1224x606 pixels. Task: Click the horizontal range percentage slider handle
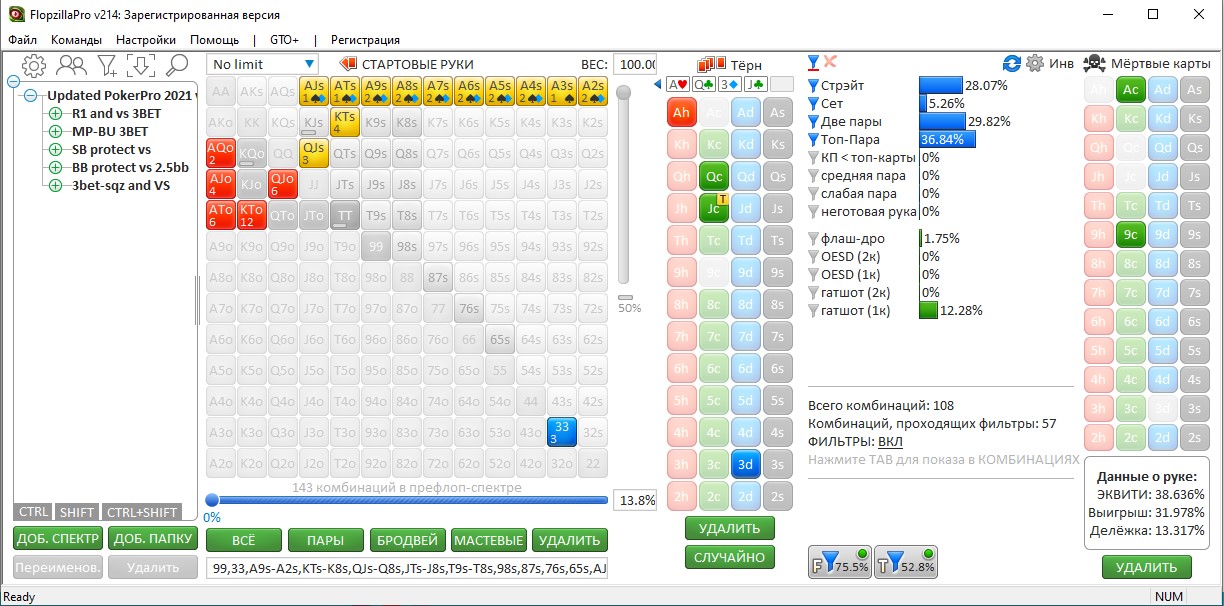coord(212,500)
